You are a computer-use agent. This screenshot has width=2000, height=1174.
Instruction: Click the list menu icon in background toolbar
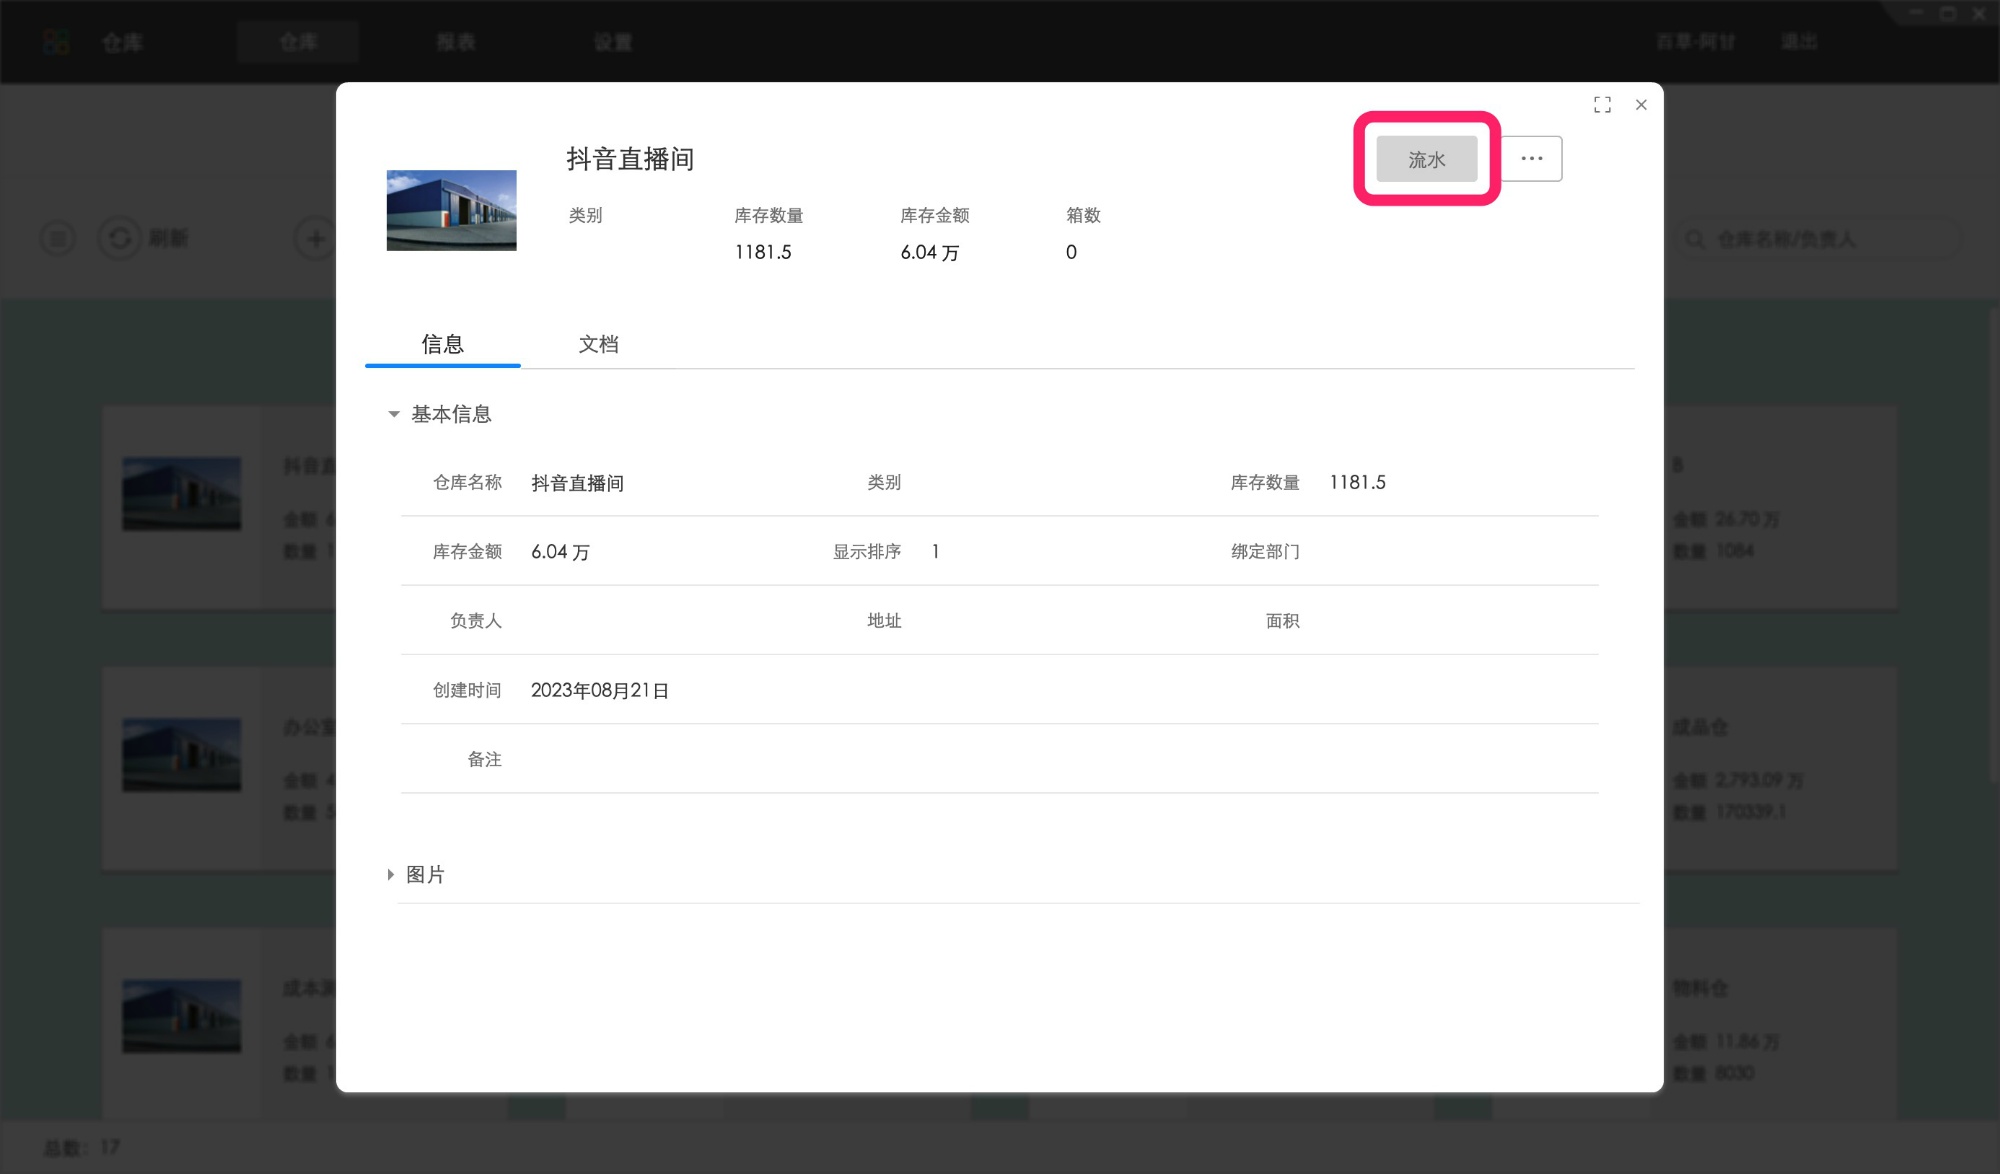(58, 238)
